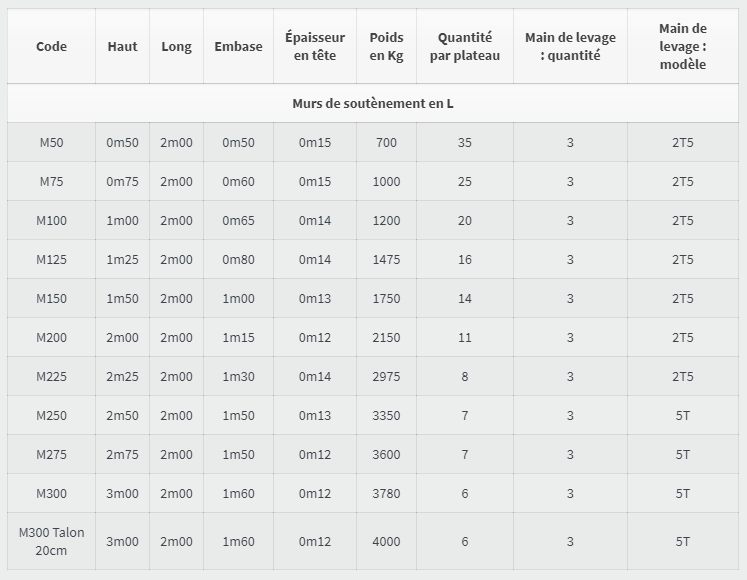Click the 'Murs de soutènement en L' title row

pos(373,103)
